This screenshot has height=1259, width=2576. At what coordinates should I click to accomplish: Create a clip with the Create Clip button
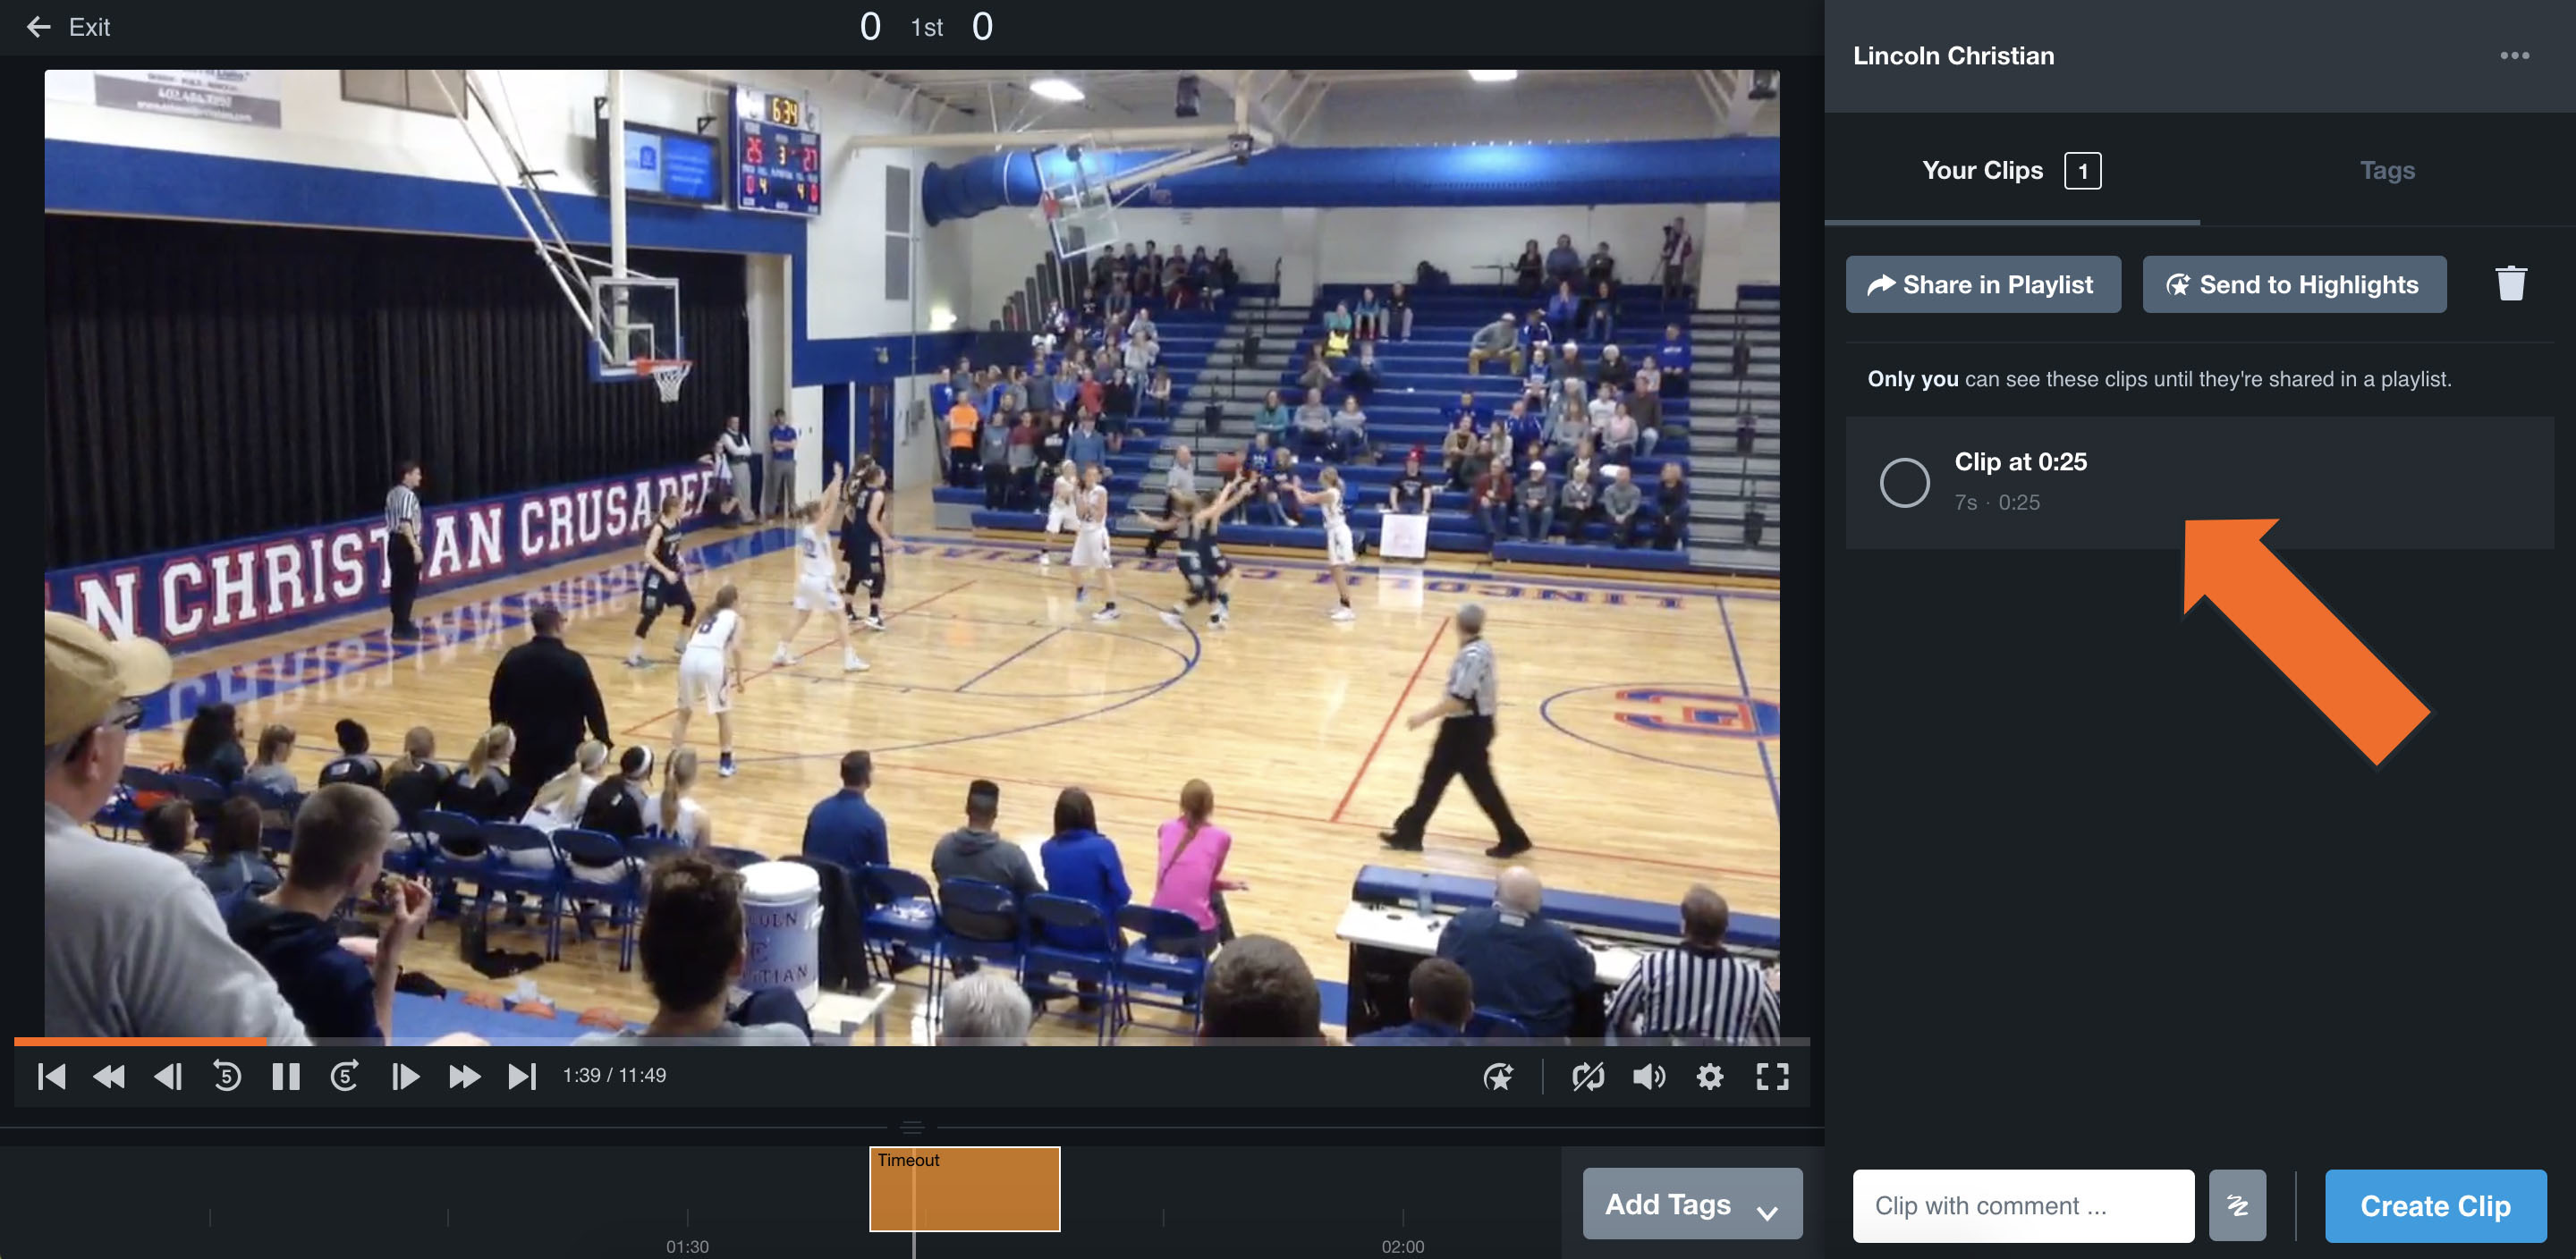2436,1205
